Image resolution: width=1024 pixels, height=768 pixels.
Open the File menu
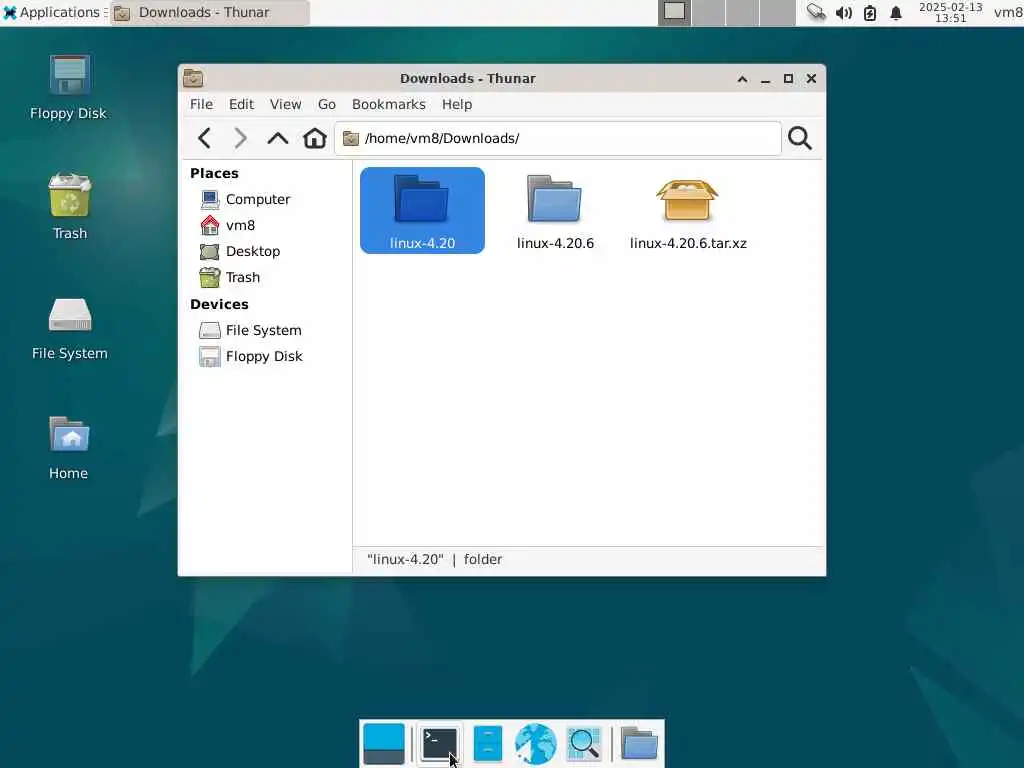pos(201,104)
